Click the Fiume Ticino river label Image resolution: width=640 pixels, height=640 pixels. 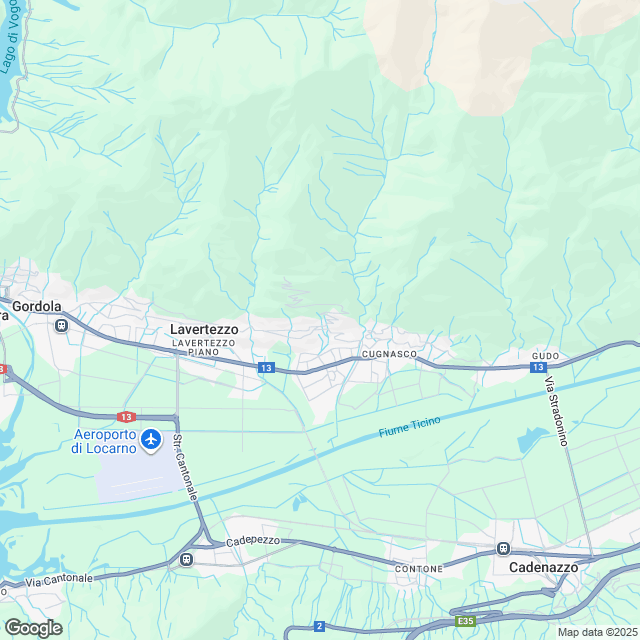(x=409, y=427)
